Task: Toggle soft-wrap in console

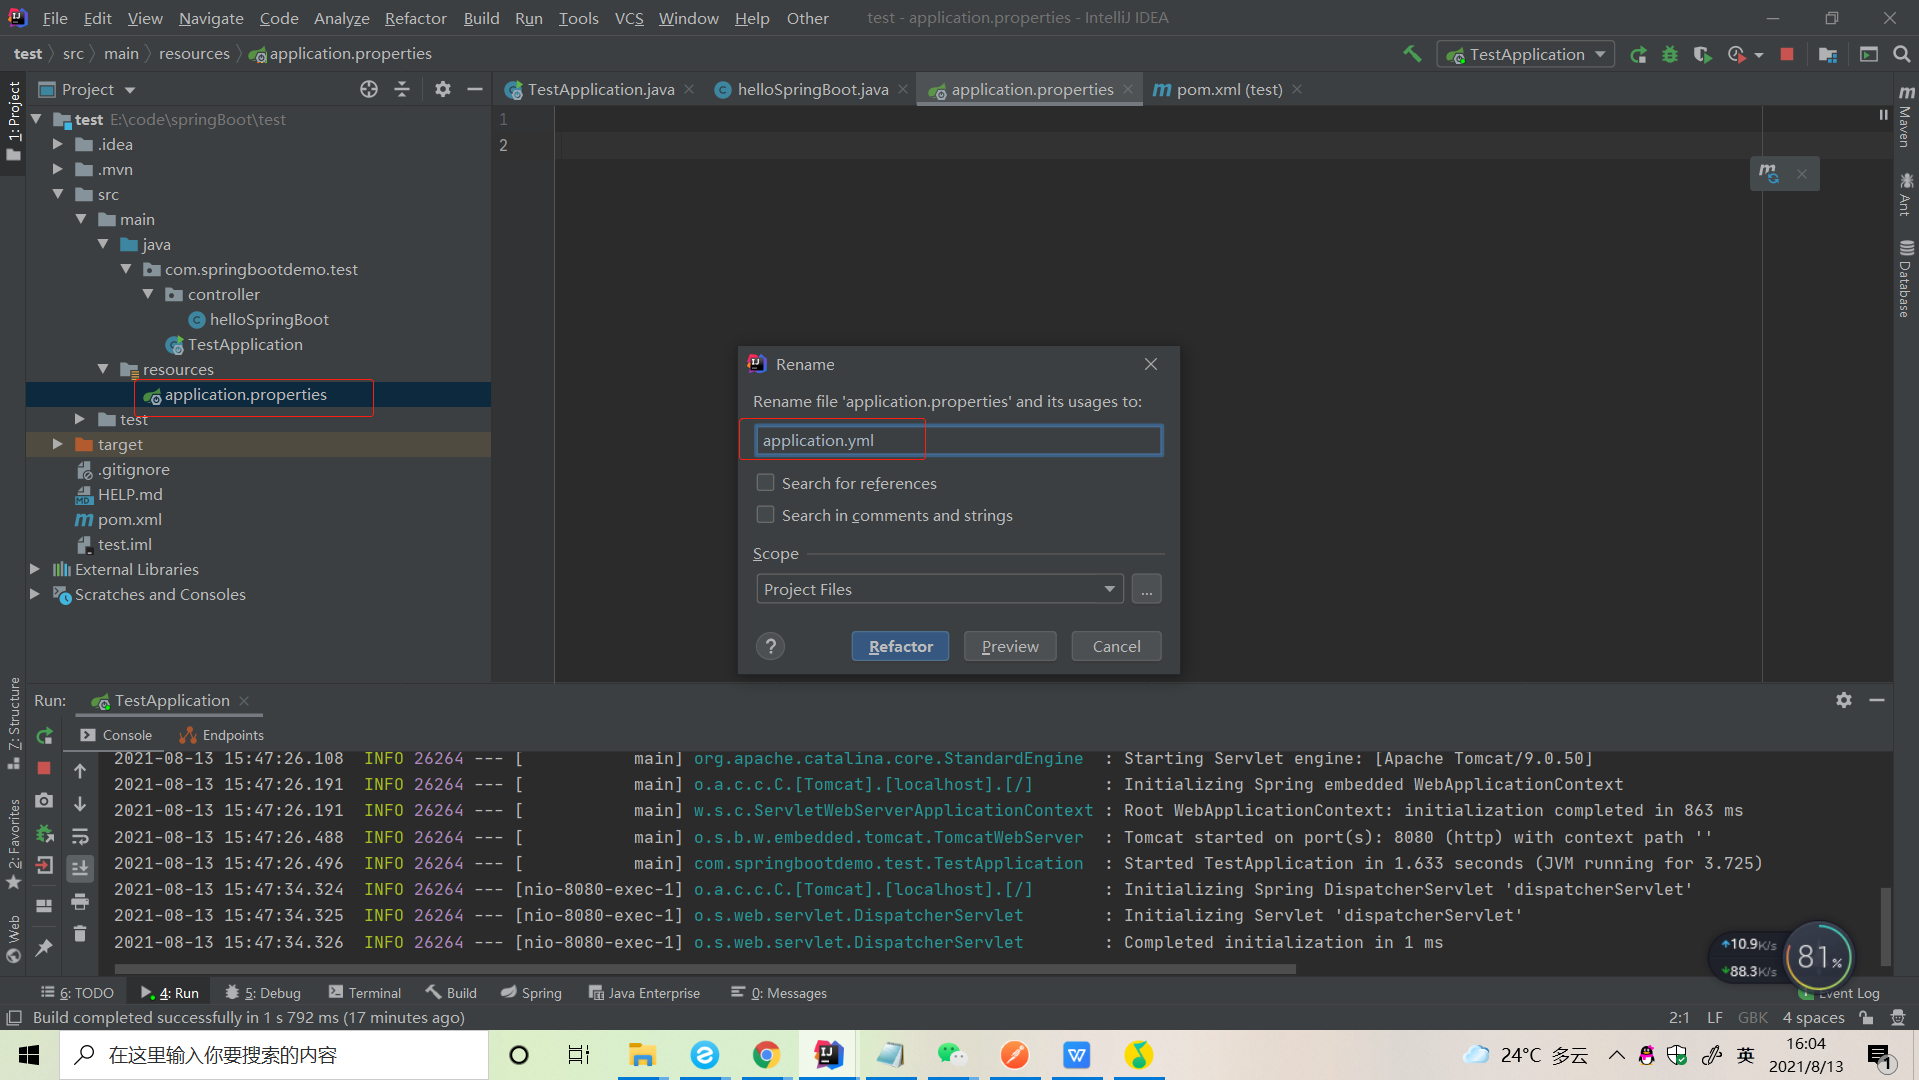Action: pos(80,836)
